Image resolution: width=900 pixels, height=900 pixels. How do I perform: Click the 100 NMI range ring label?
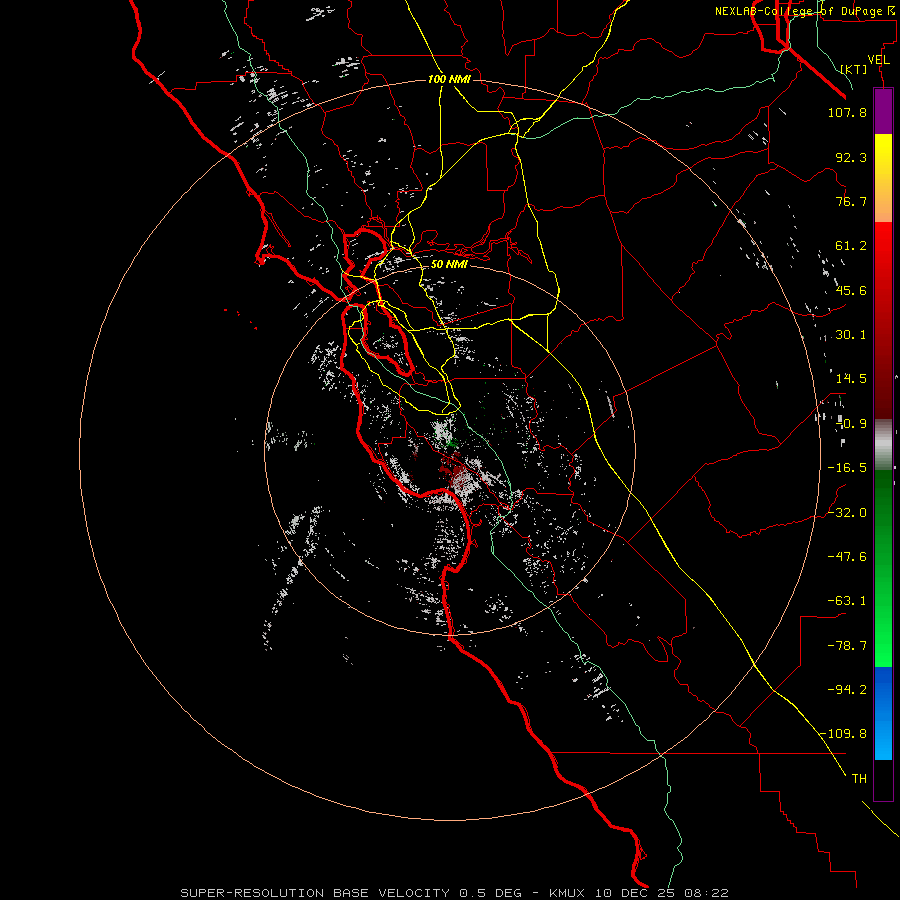coord(449,79)
